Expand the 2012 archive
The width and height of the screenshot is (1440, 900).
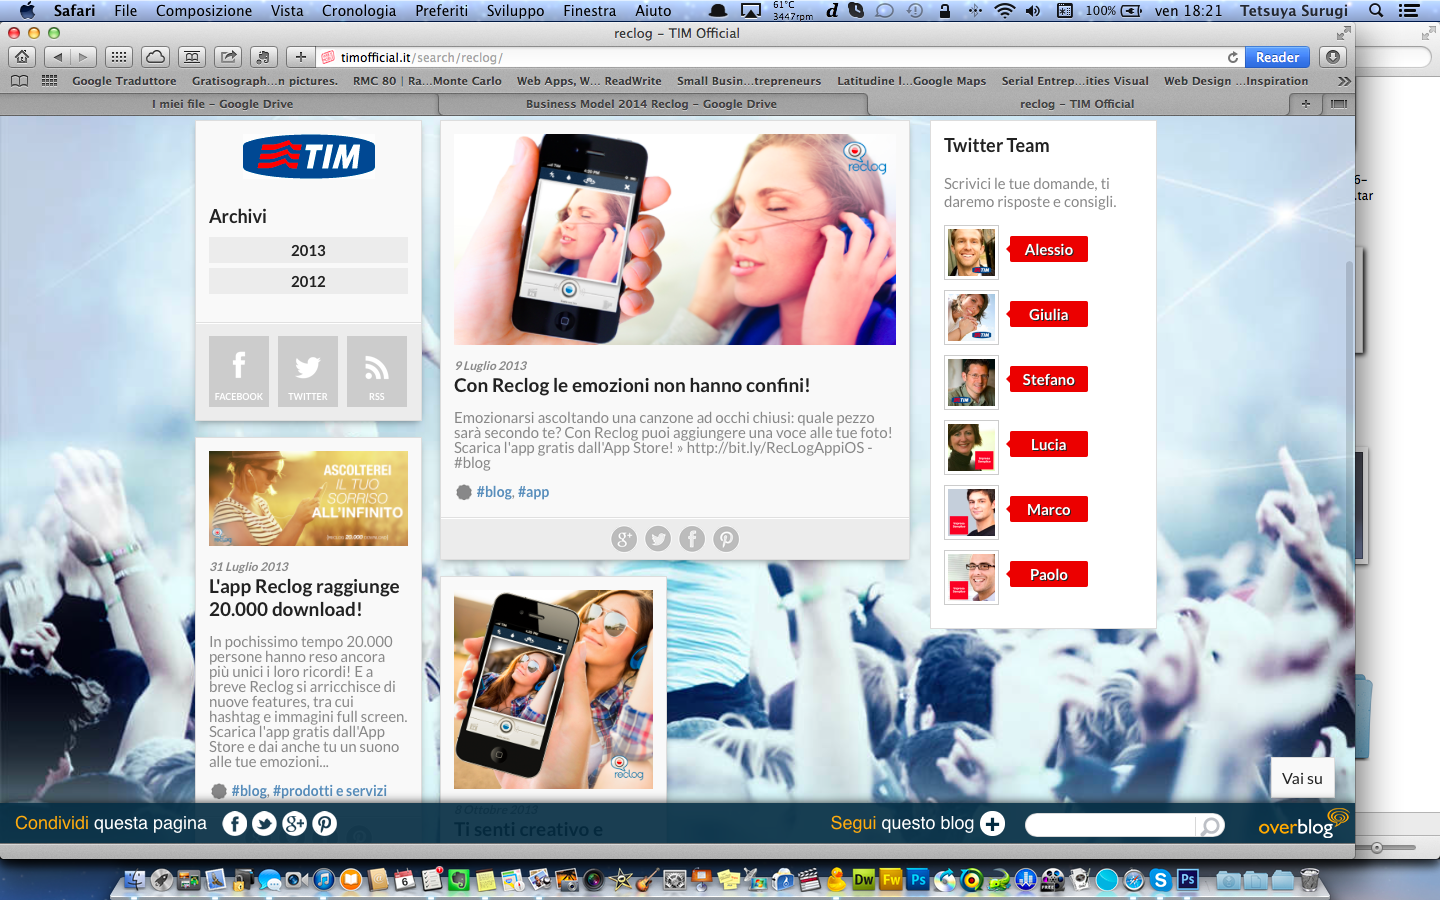pyautogui.click(x=308, y=281)
